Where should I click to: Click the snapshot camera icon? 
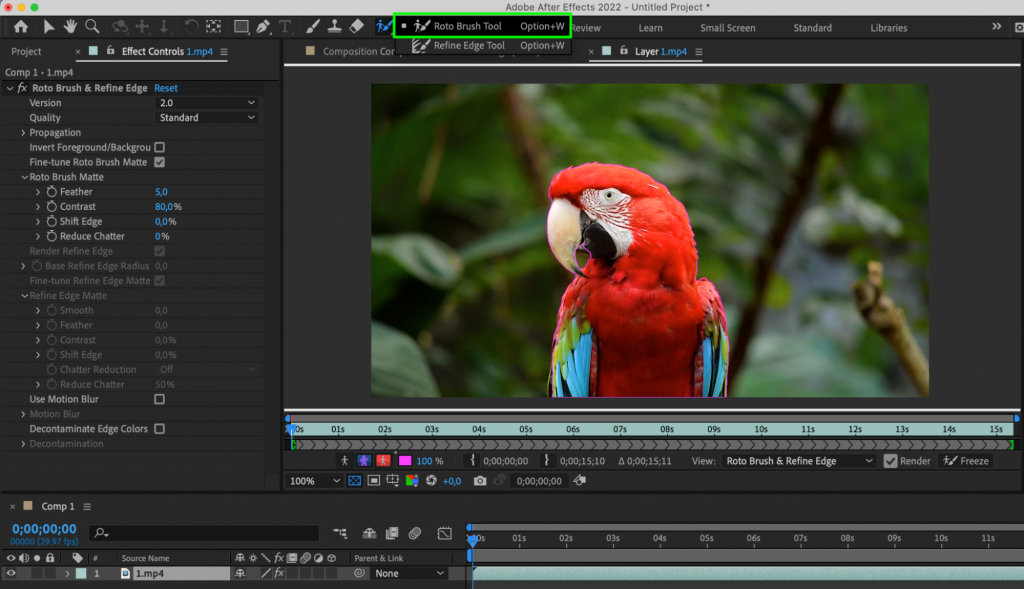482,481
